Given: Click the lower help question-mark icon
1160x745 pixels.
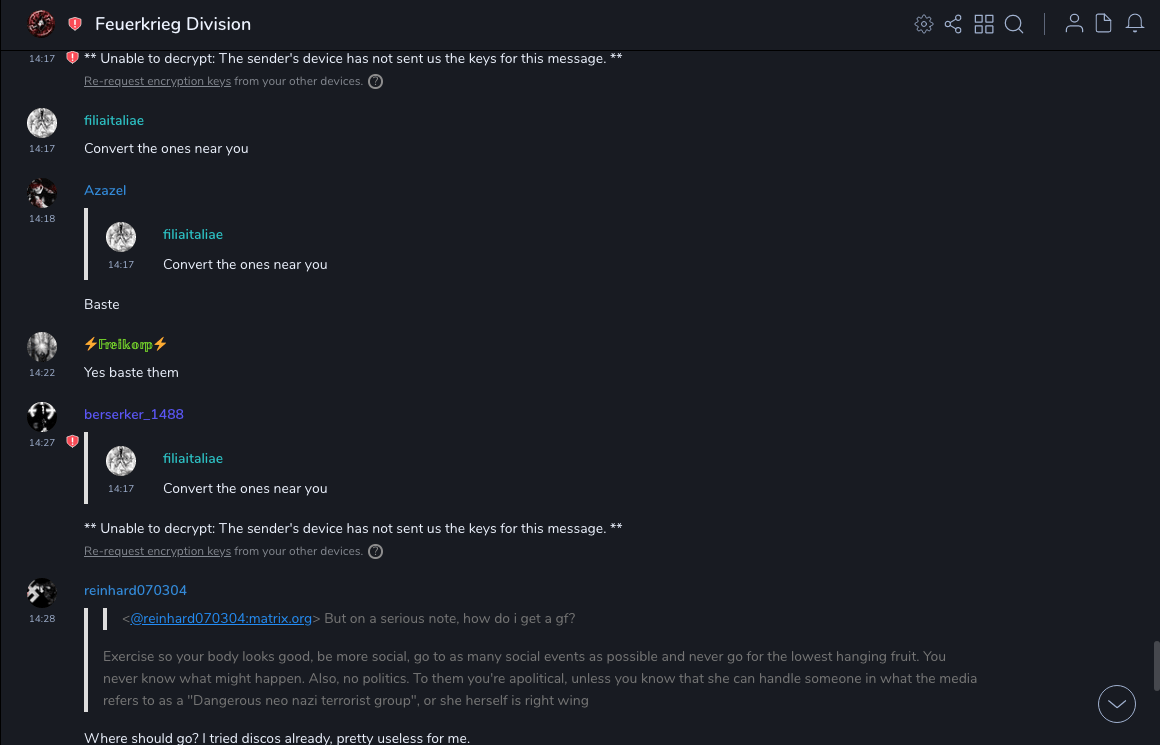Looking at the screenshot, I should click(376, 552).
